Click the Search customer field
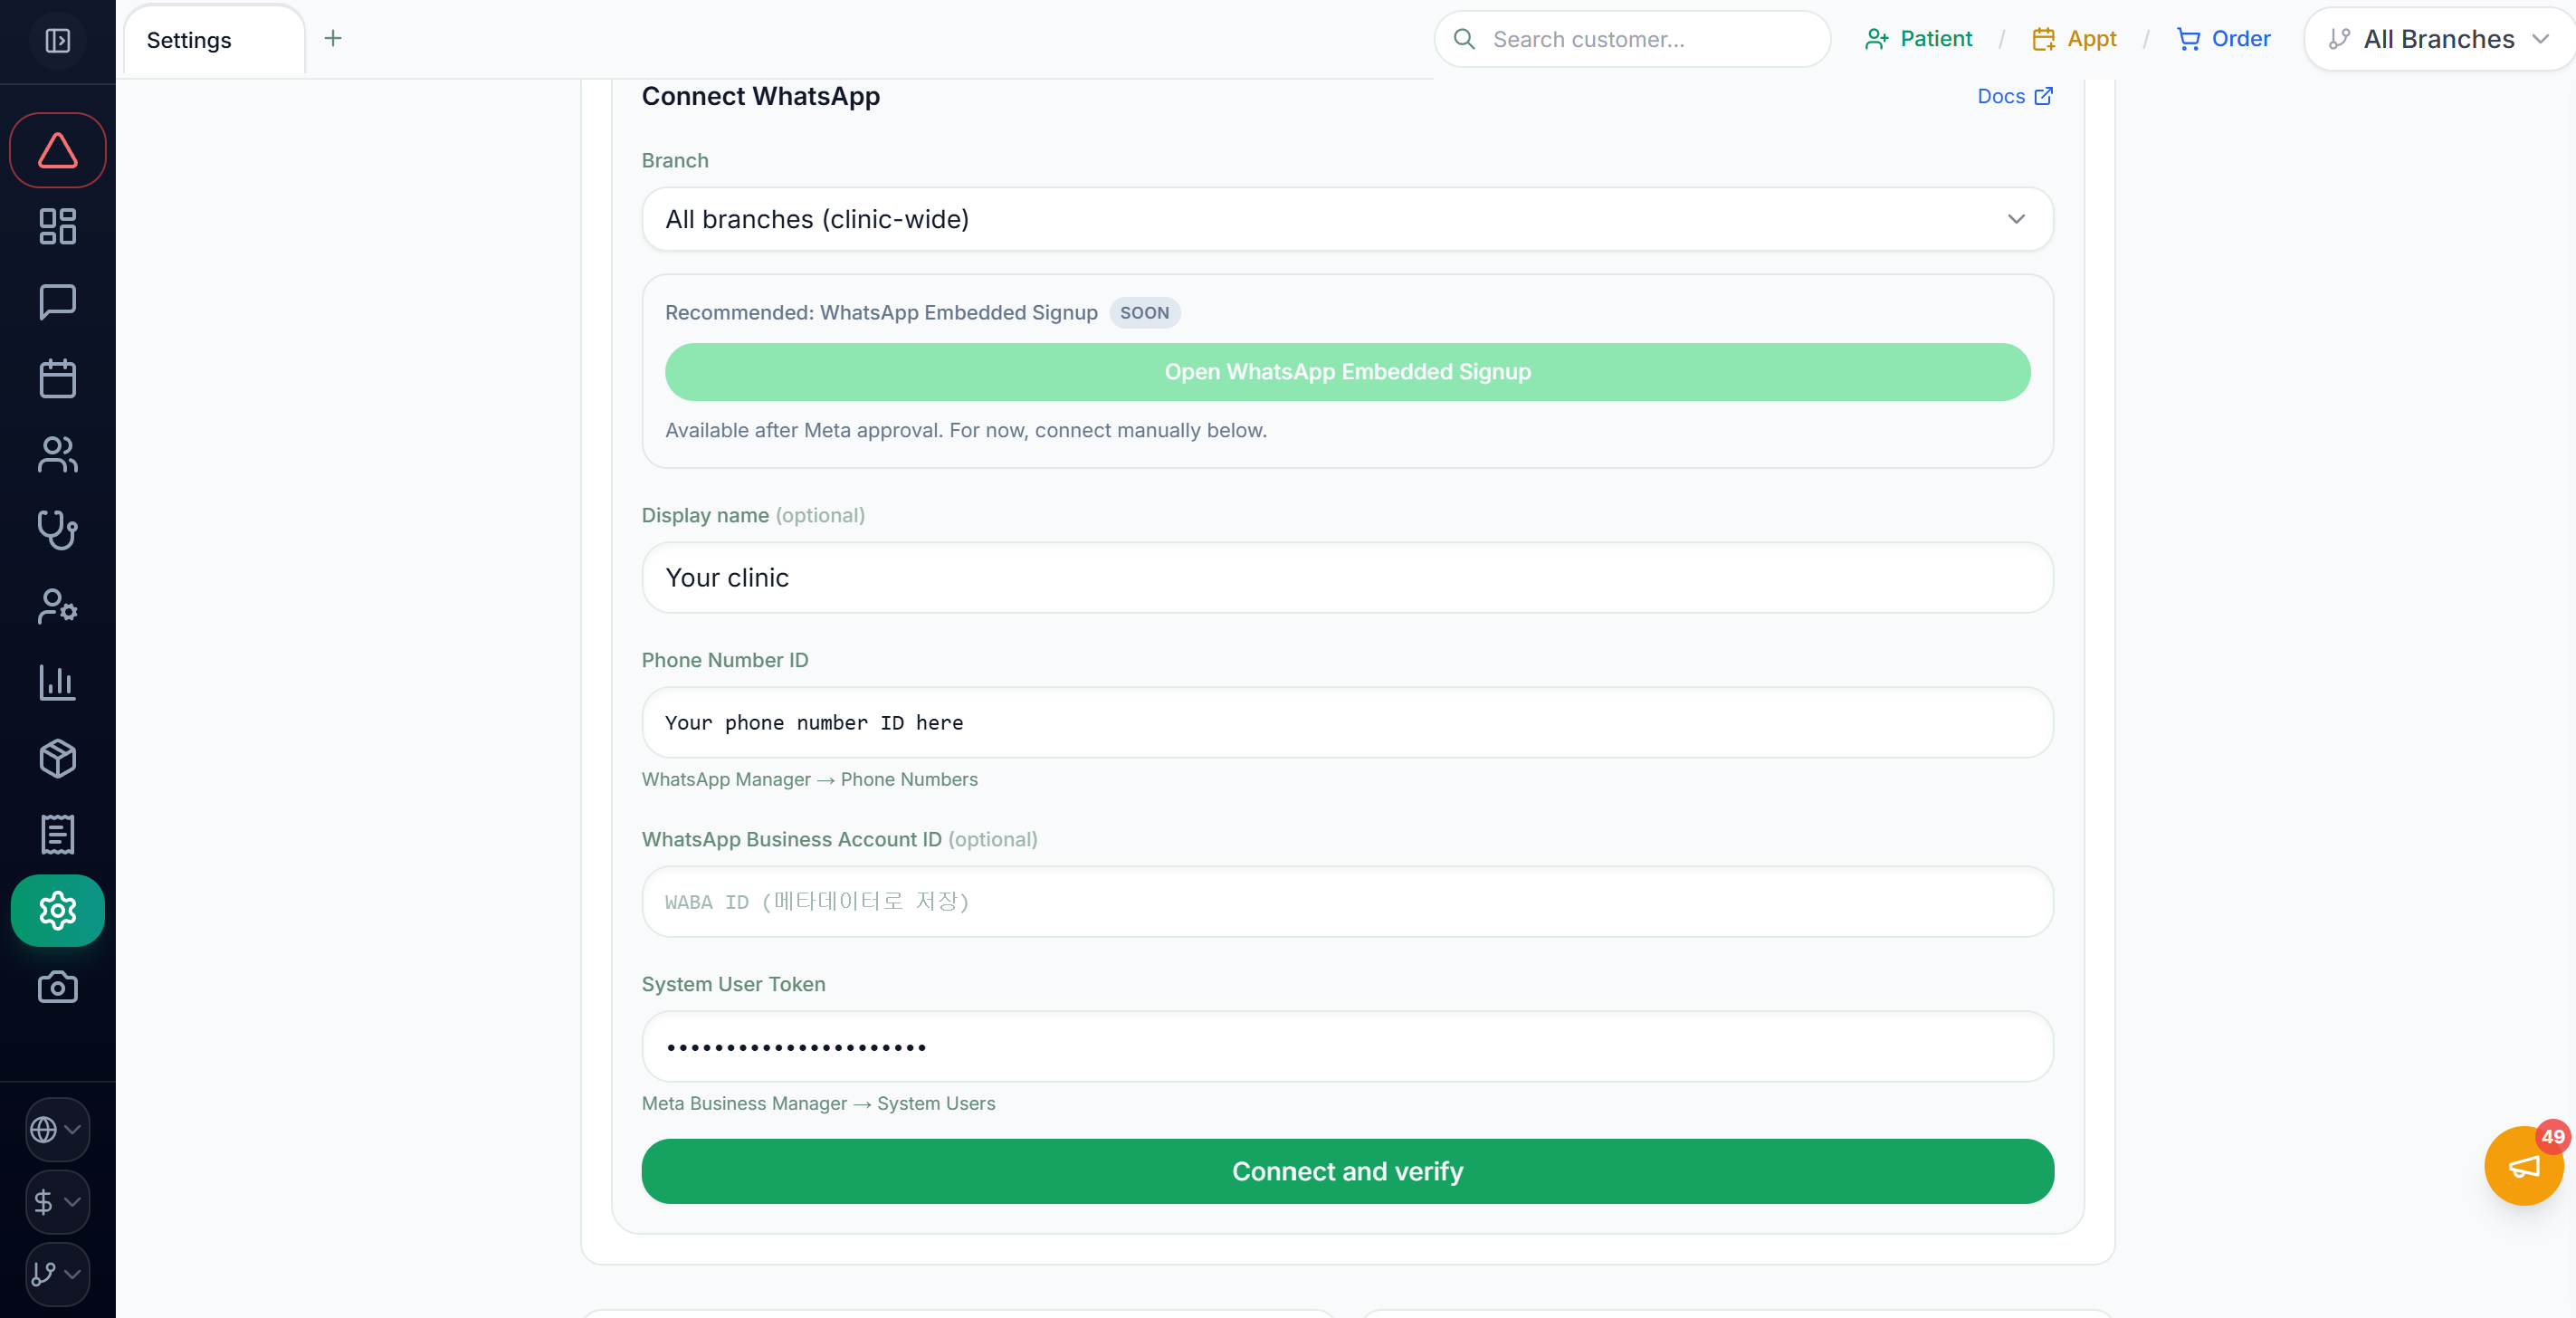Viewport: 2576px width, 1318px height. (x=1633, y=39)
